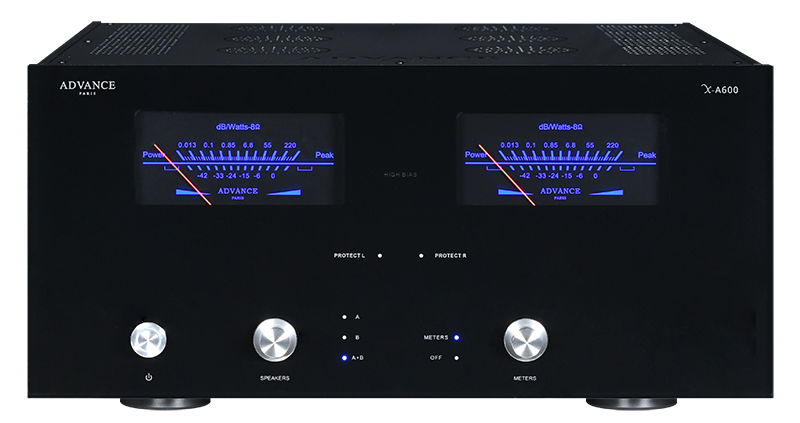Click the right rubber foot of the amplifier
This screenshot has height=423, width=800.
(632, 403)
